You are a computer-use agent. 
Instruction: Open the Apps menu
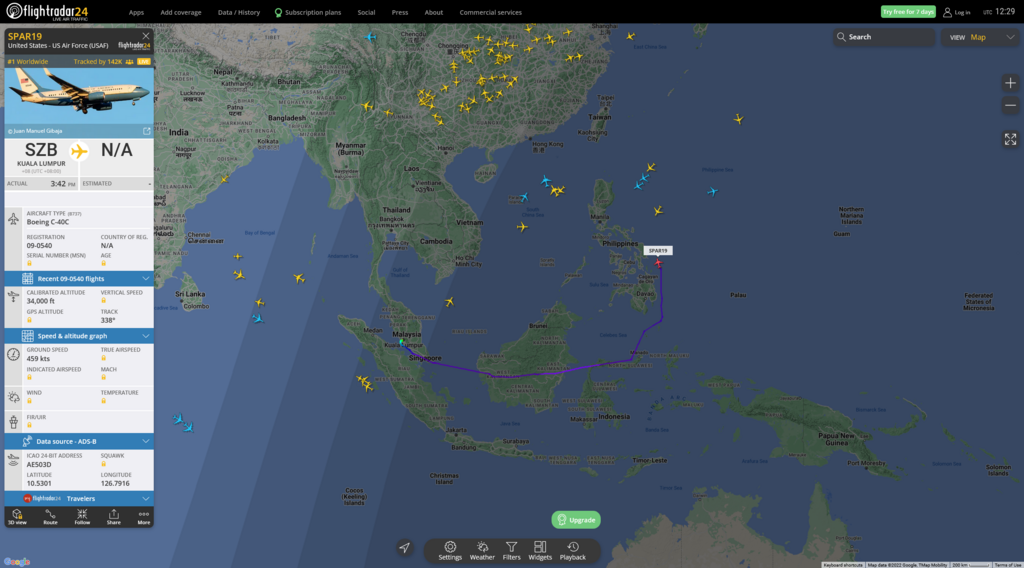point(136,12)
